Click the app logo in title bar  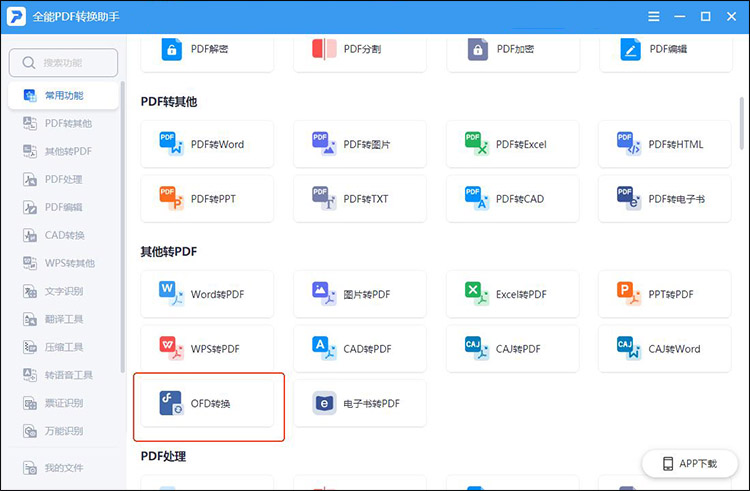pos(16,16)
